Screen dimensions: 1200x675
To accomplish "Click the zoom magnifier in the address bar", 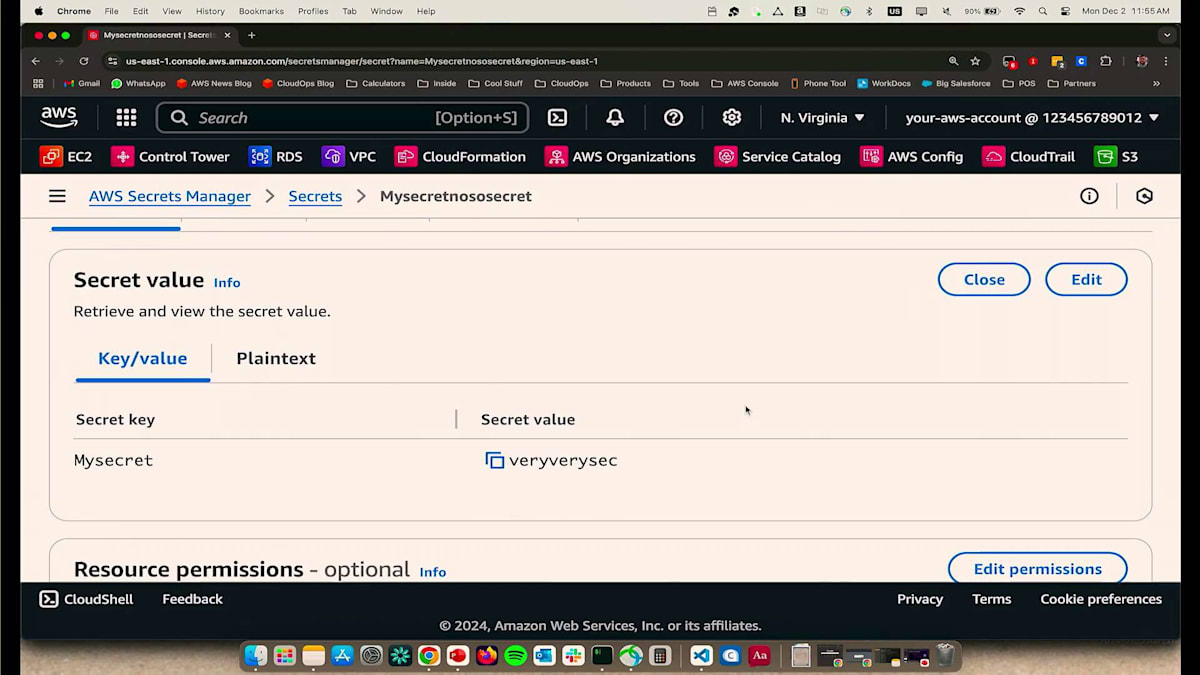I will [x=953, y=61].
